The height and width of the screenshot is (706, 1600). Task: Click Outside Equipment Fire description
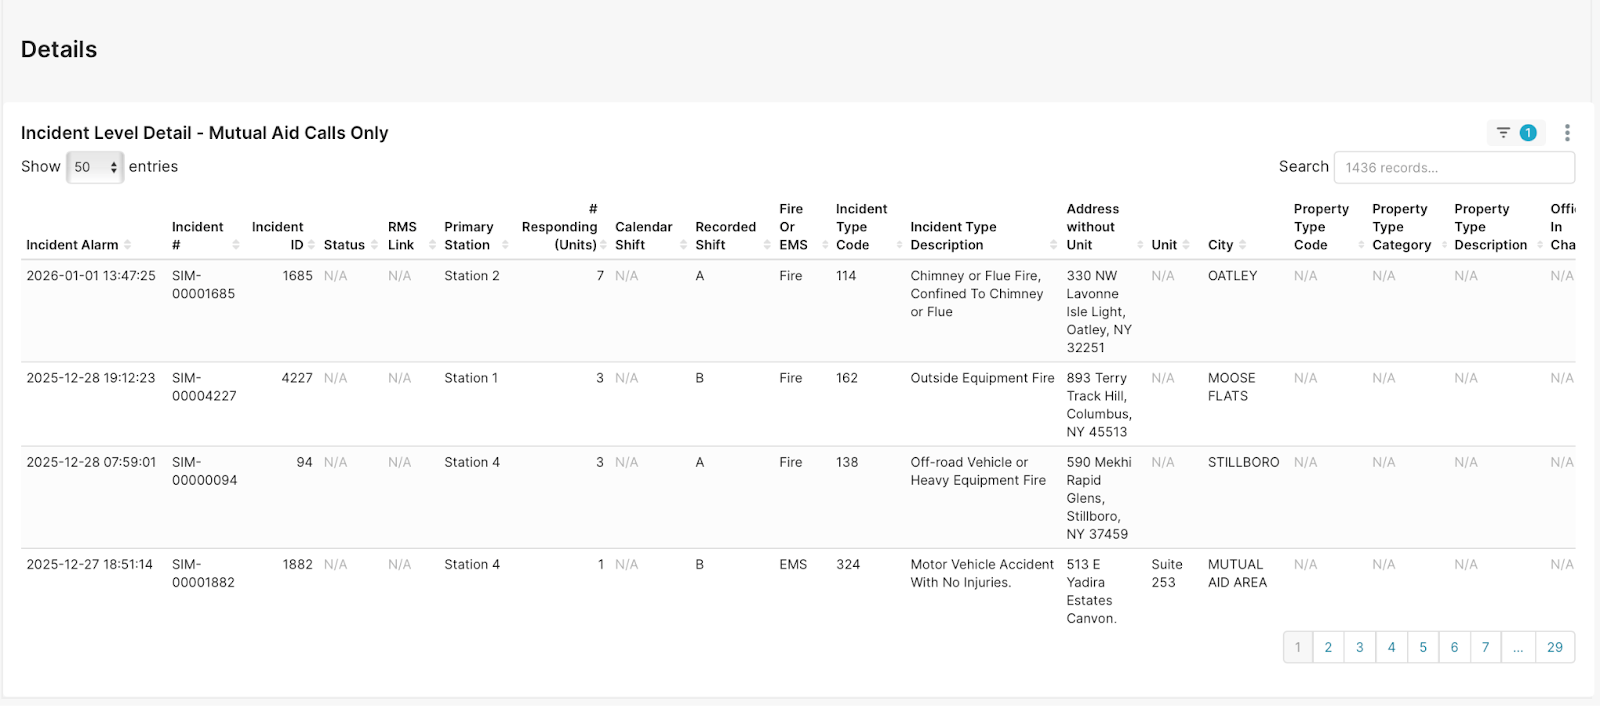tap(982, 378)
